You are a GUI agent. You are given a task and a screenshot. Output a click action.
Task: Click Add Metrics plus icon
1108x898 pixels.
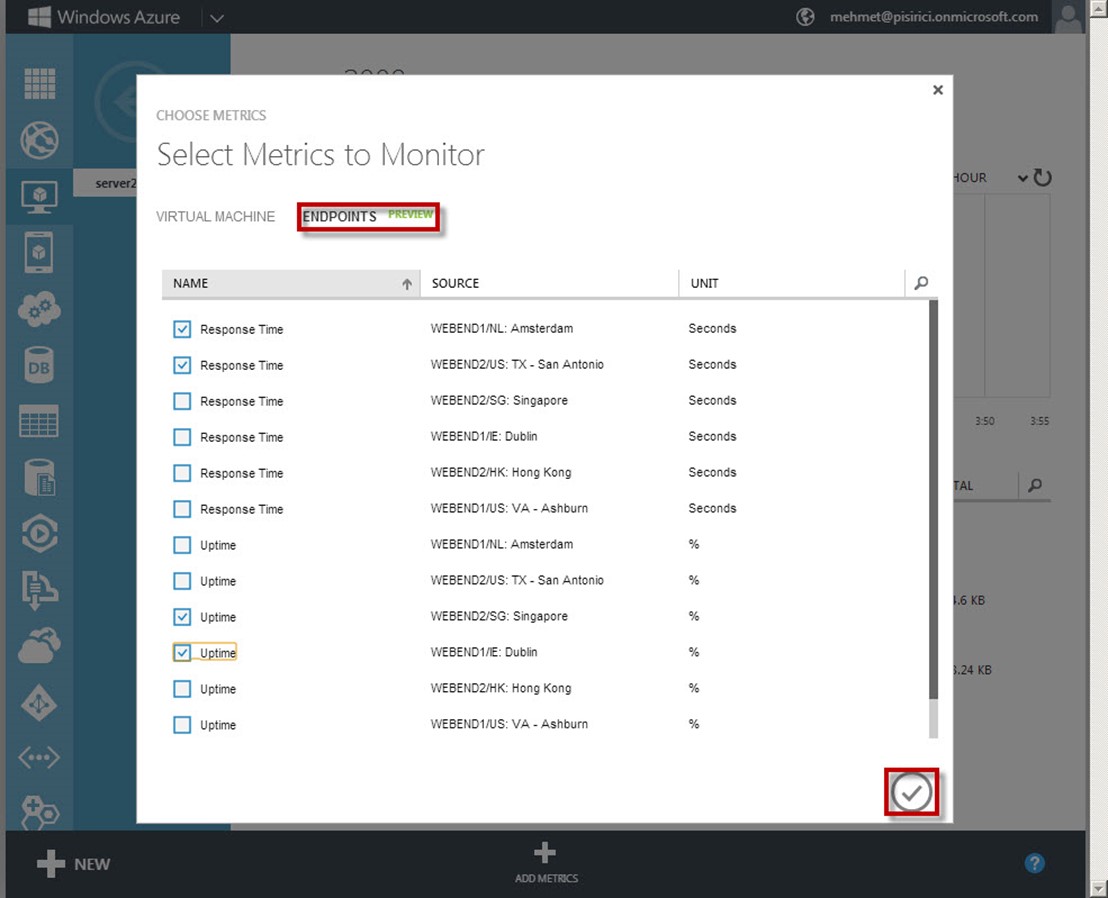pyautogui.click(x=545, y=853)
